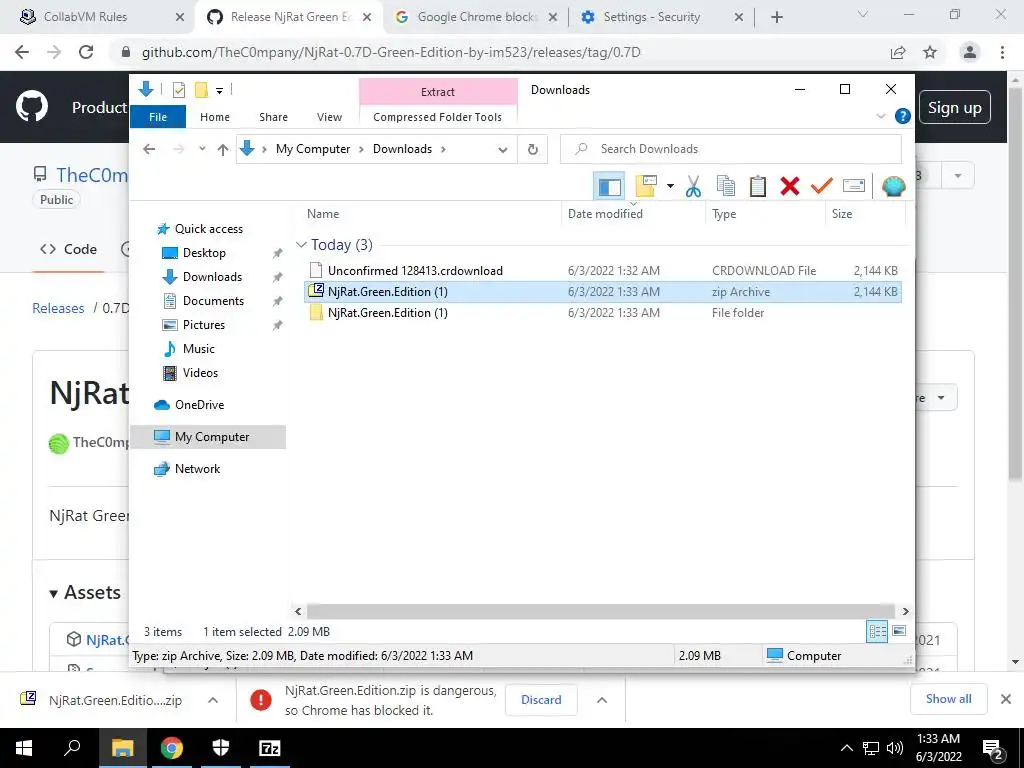Expand options for NjRat.Green.Editio....zip download
The image size is (1024, 768).
click(212, 700)
